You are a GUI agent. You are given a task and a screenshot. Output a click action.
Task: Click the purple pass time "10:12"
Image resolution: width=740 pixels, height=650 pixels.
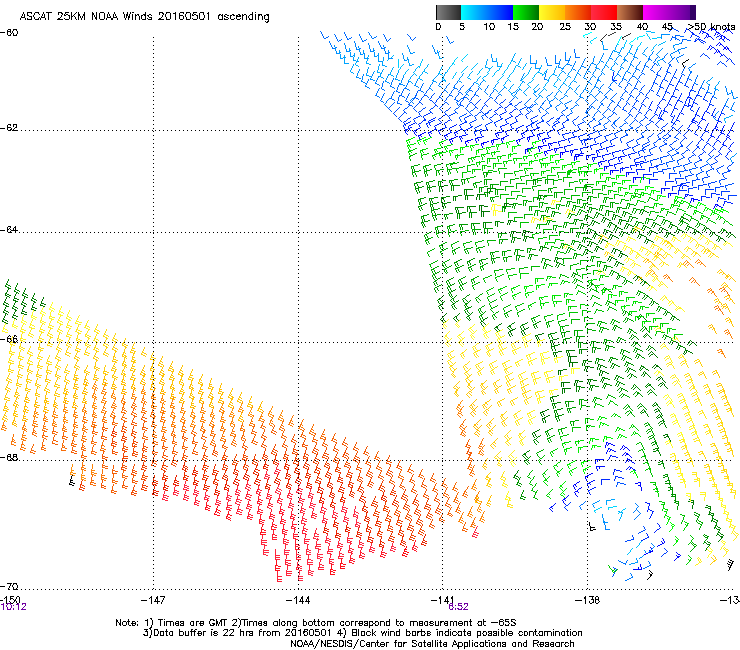pos(13,607)
